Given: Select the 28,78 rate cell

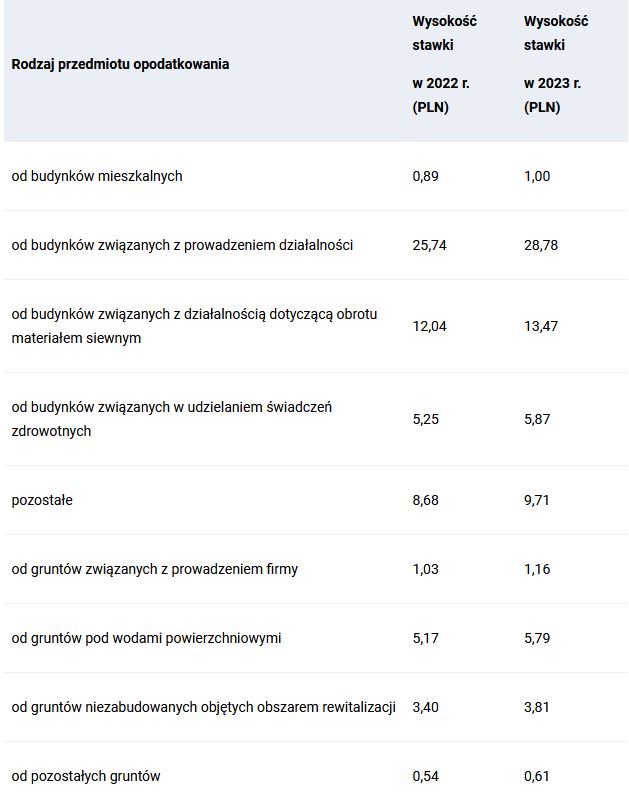Looking at the screenshot, I should tap(541, 245).
